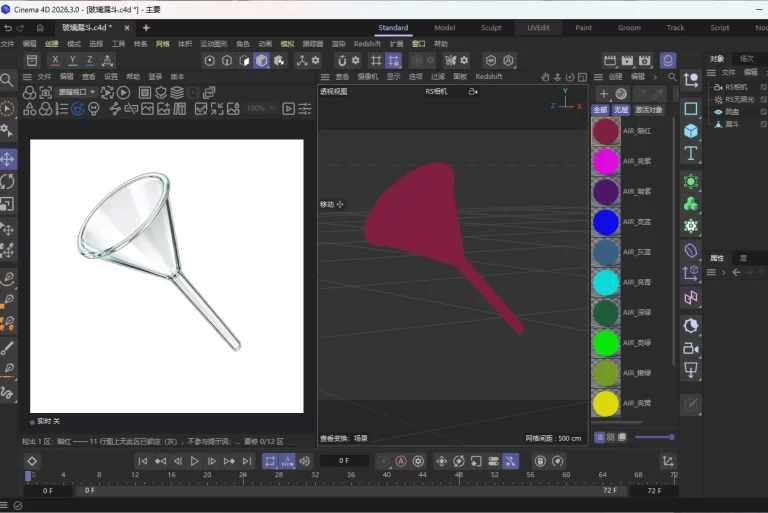Open the Redshift menu in main menu bar

367,44
